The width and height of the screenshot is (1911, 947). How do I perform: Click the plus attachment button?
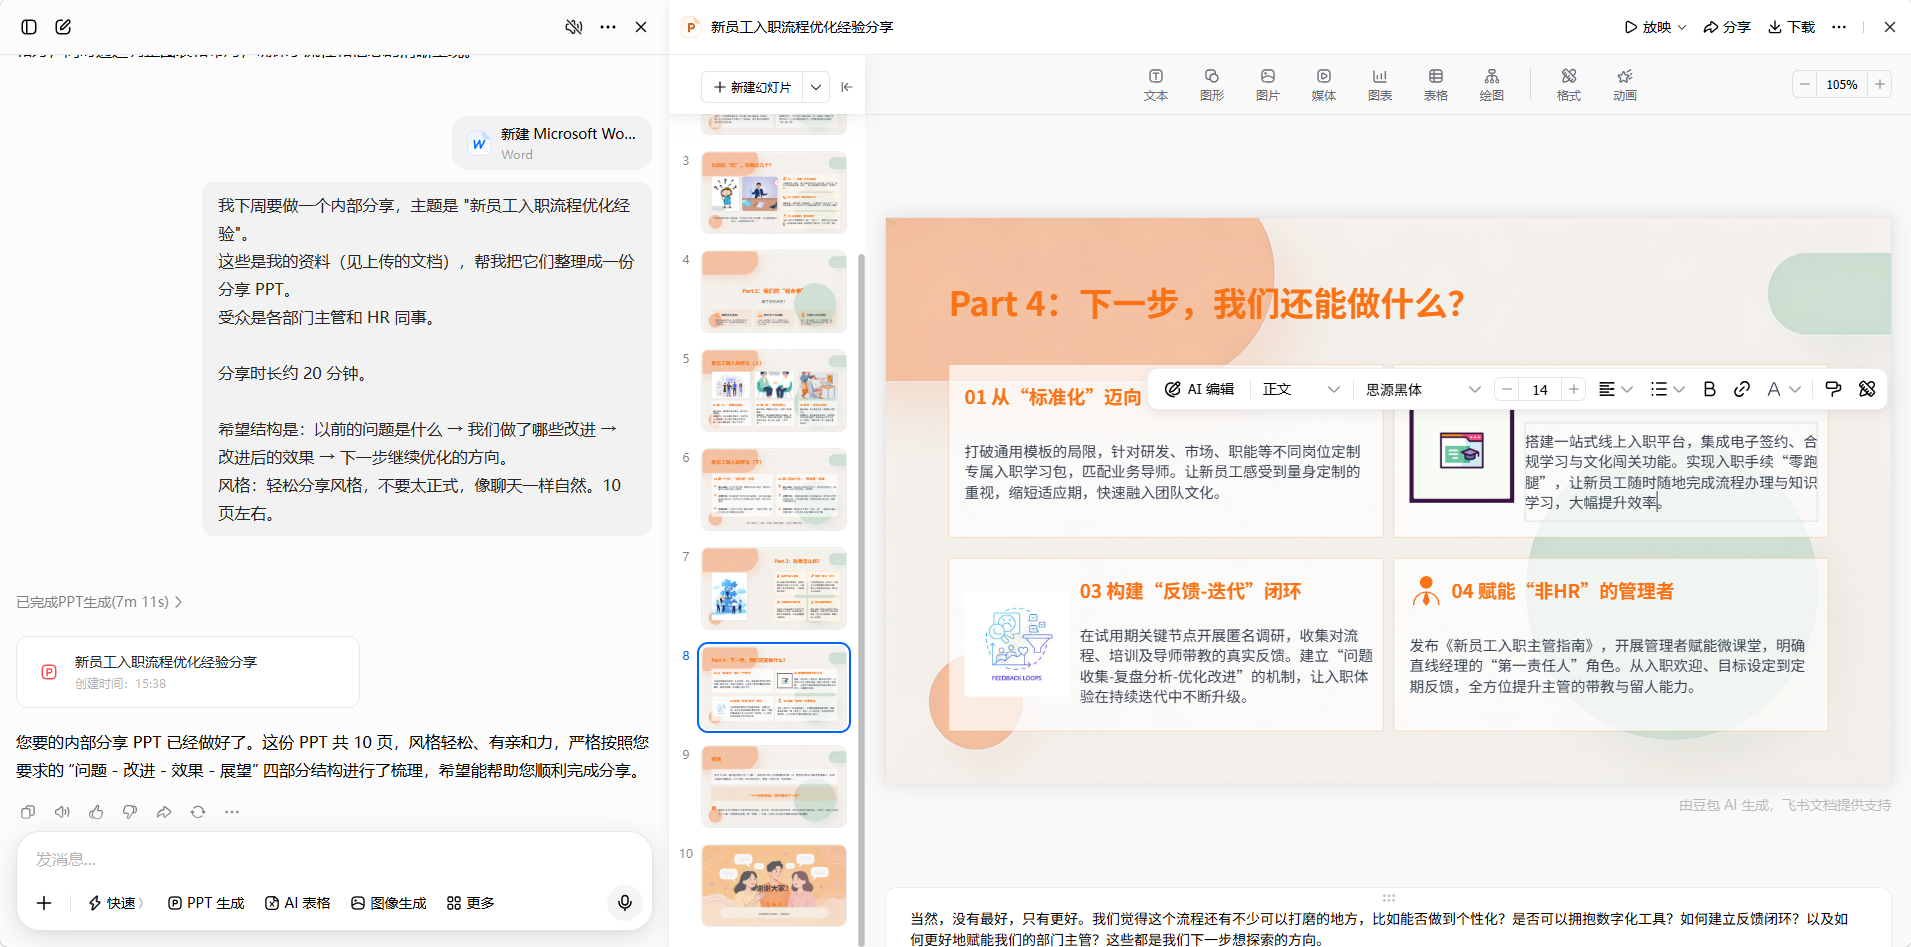(x=44, y=903)
